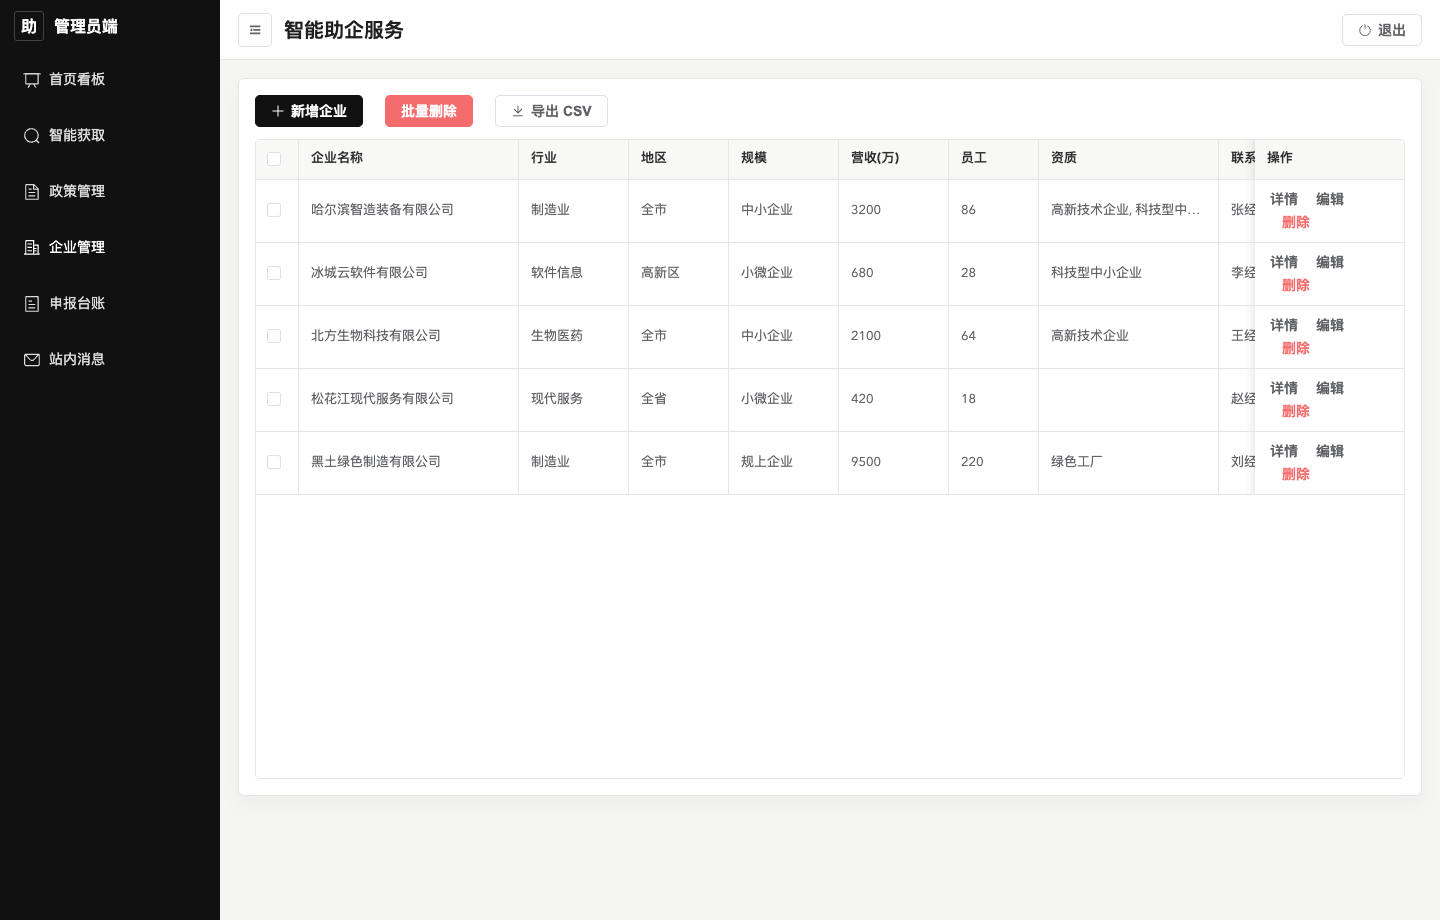Click the 新增企业 button

[309, 111]
